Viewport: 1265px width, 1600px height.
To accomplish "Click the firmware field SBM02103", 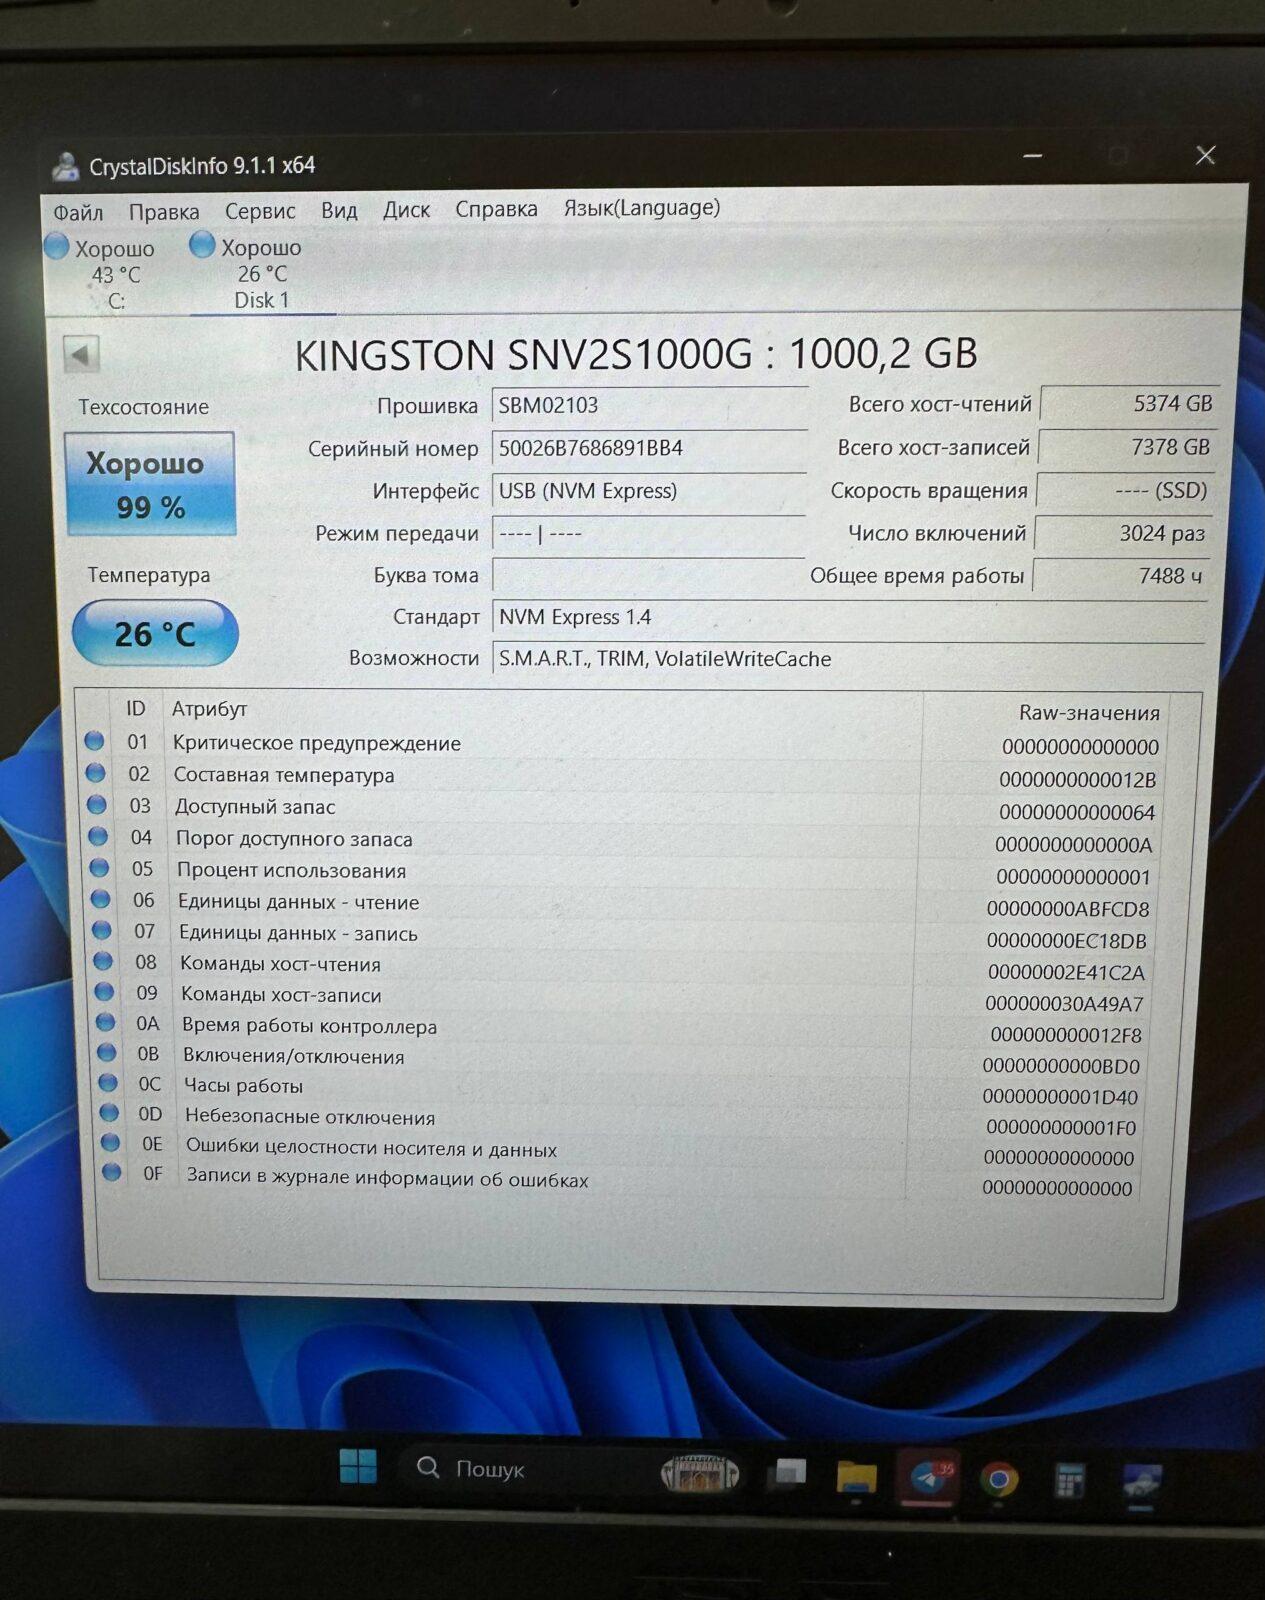I will (648, 405).
